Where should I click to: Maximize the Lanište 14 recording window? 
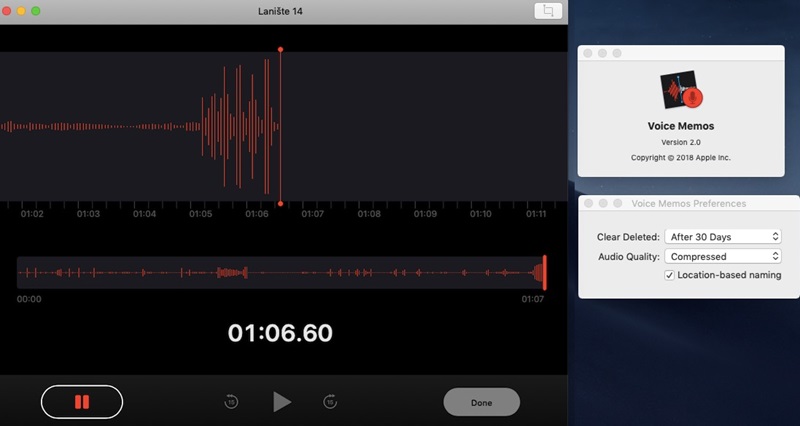tap(36, 11)
